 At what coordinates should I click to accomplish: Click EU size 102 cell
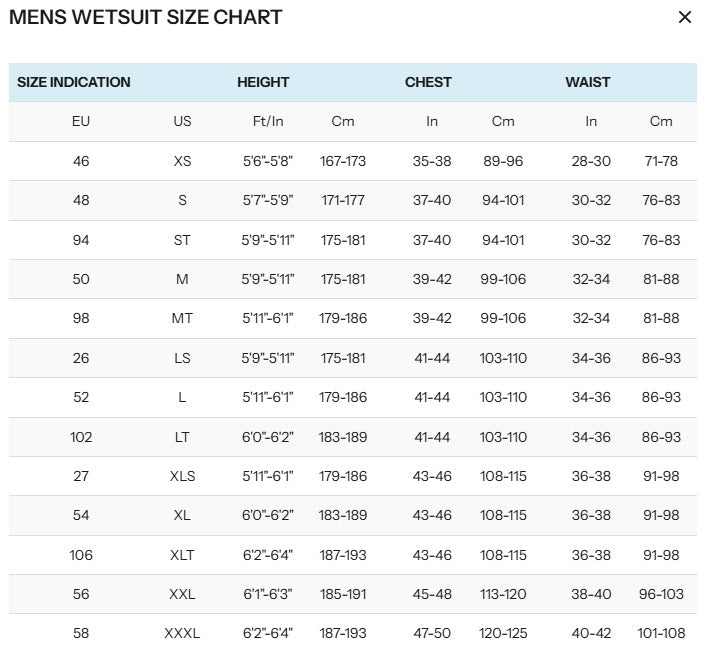pos(81,437)
